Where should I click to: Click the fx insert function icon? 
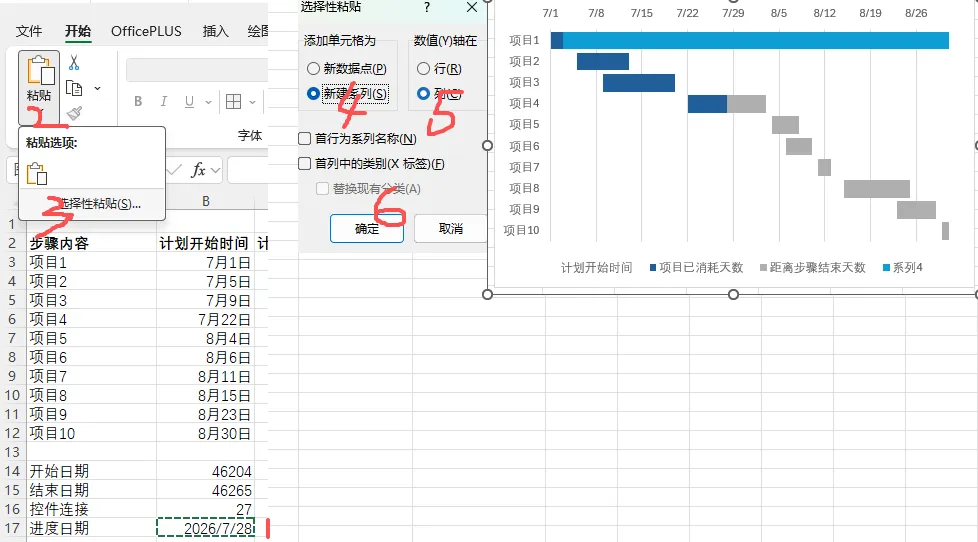pos(198,170)
